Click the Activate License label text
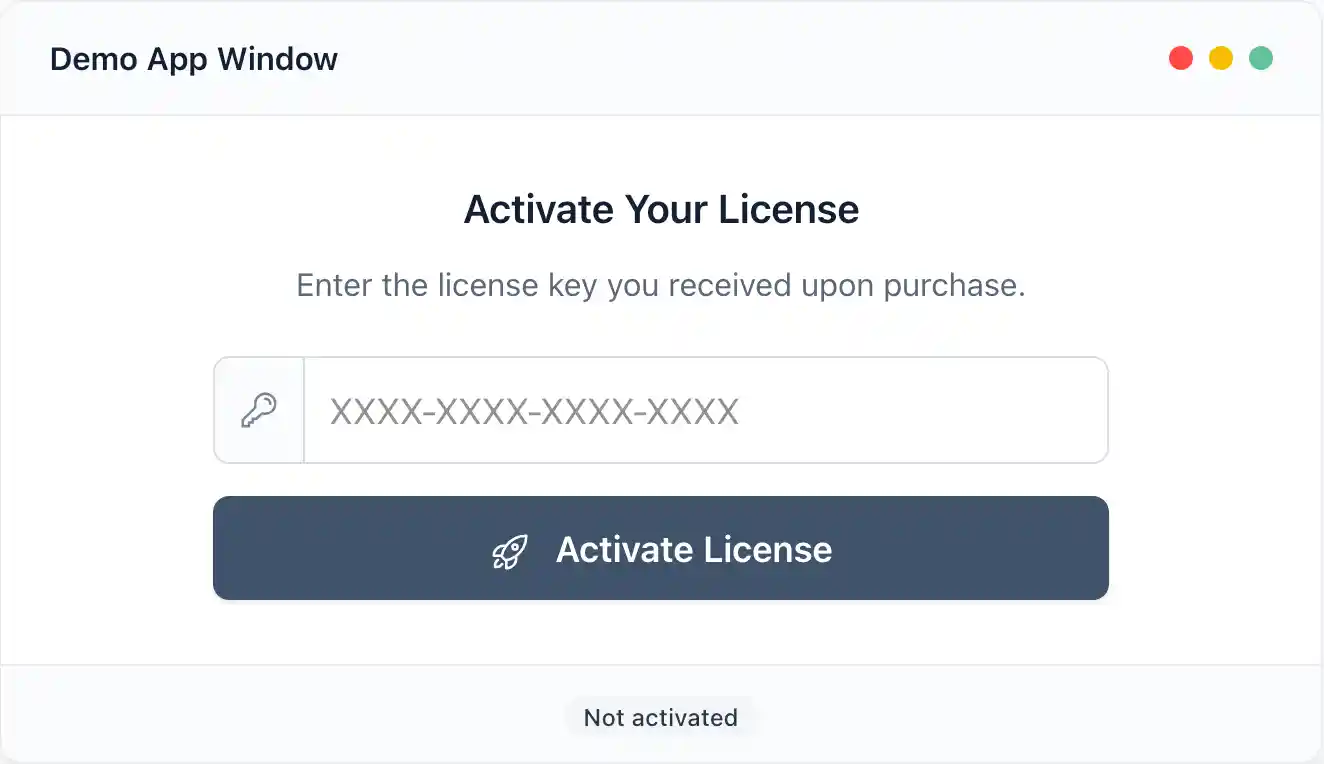 (x=694, y=549)
